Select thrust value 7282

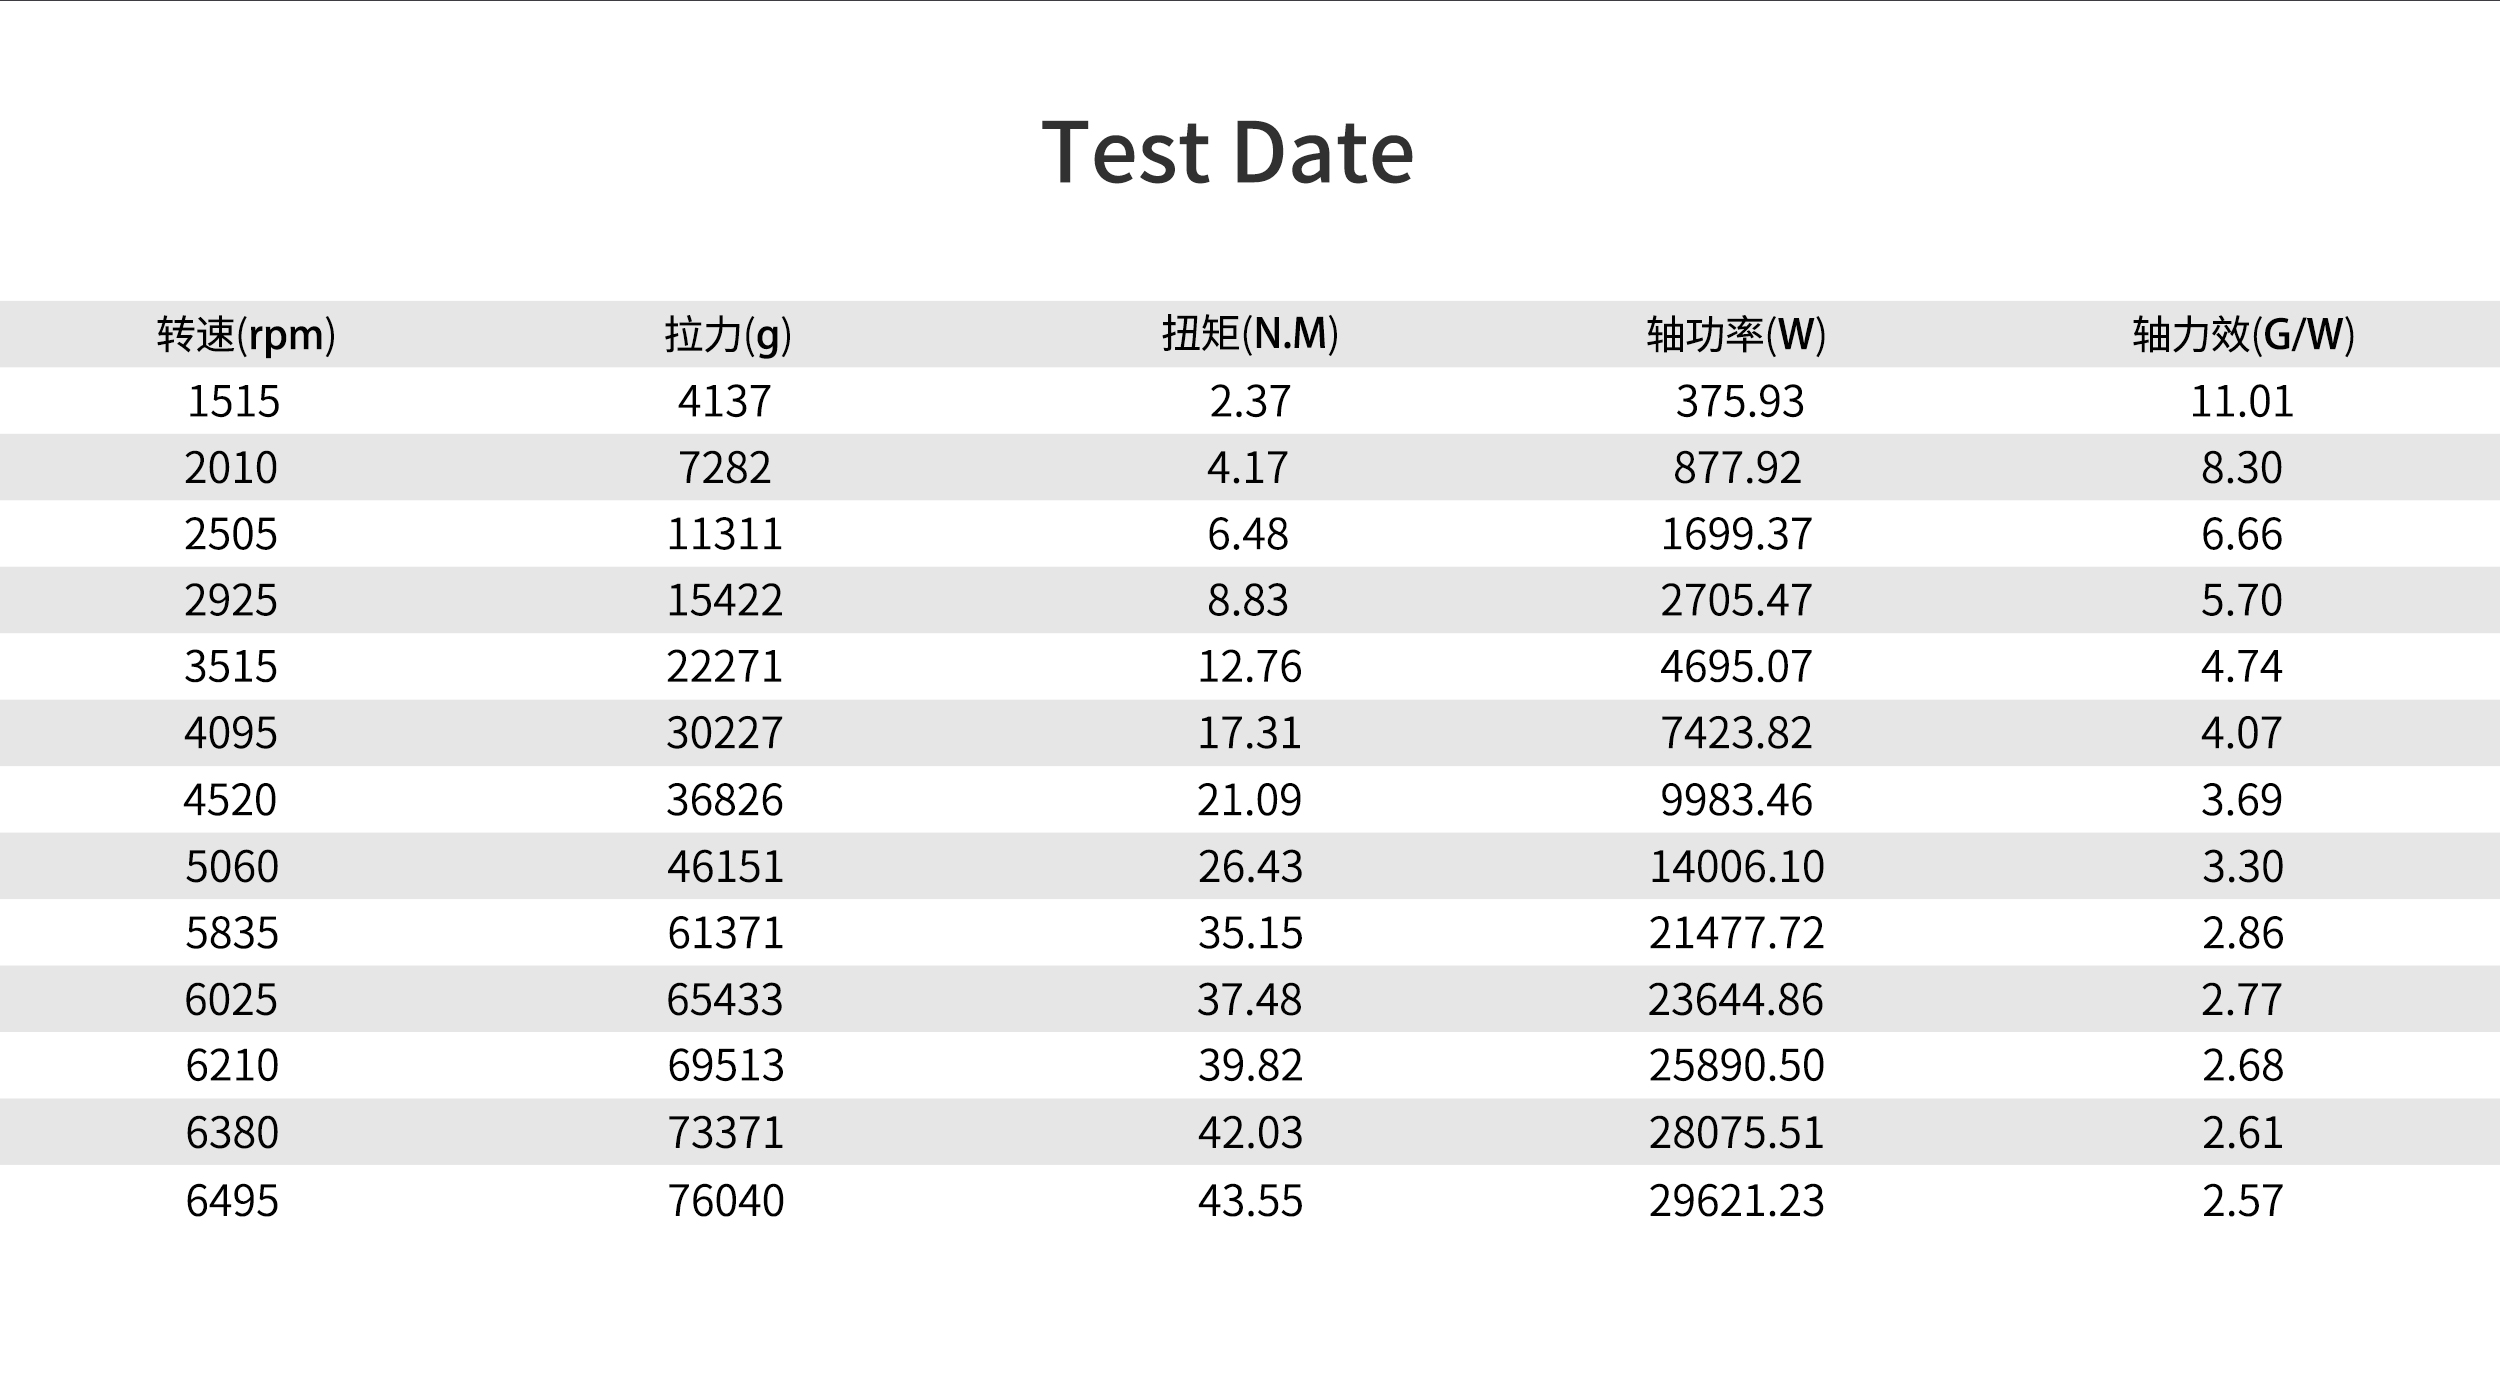click(x=725, y=468)
